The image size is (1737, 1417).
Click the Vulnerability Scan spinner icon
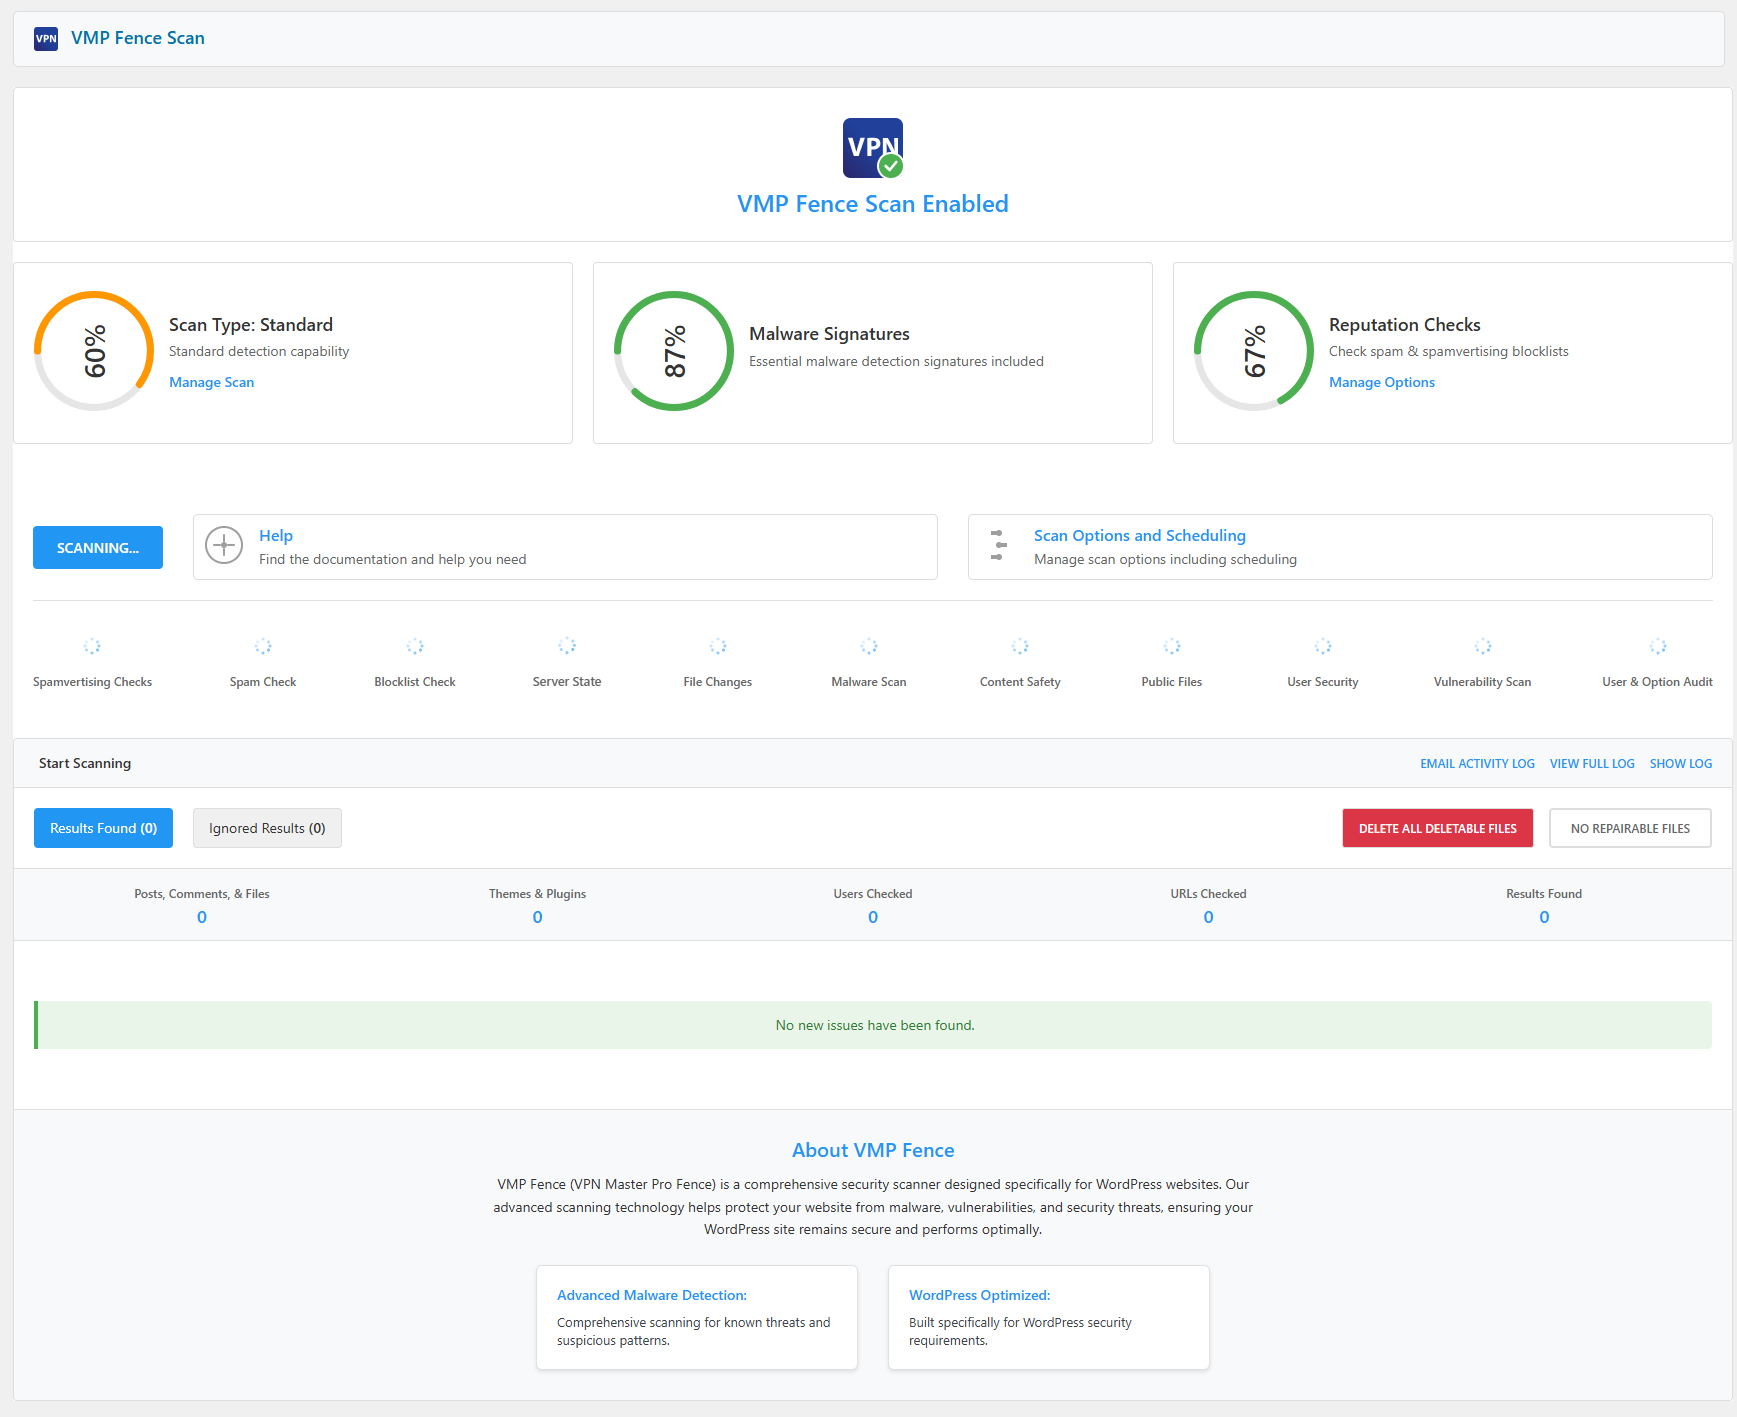click(1481, 646)
